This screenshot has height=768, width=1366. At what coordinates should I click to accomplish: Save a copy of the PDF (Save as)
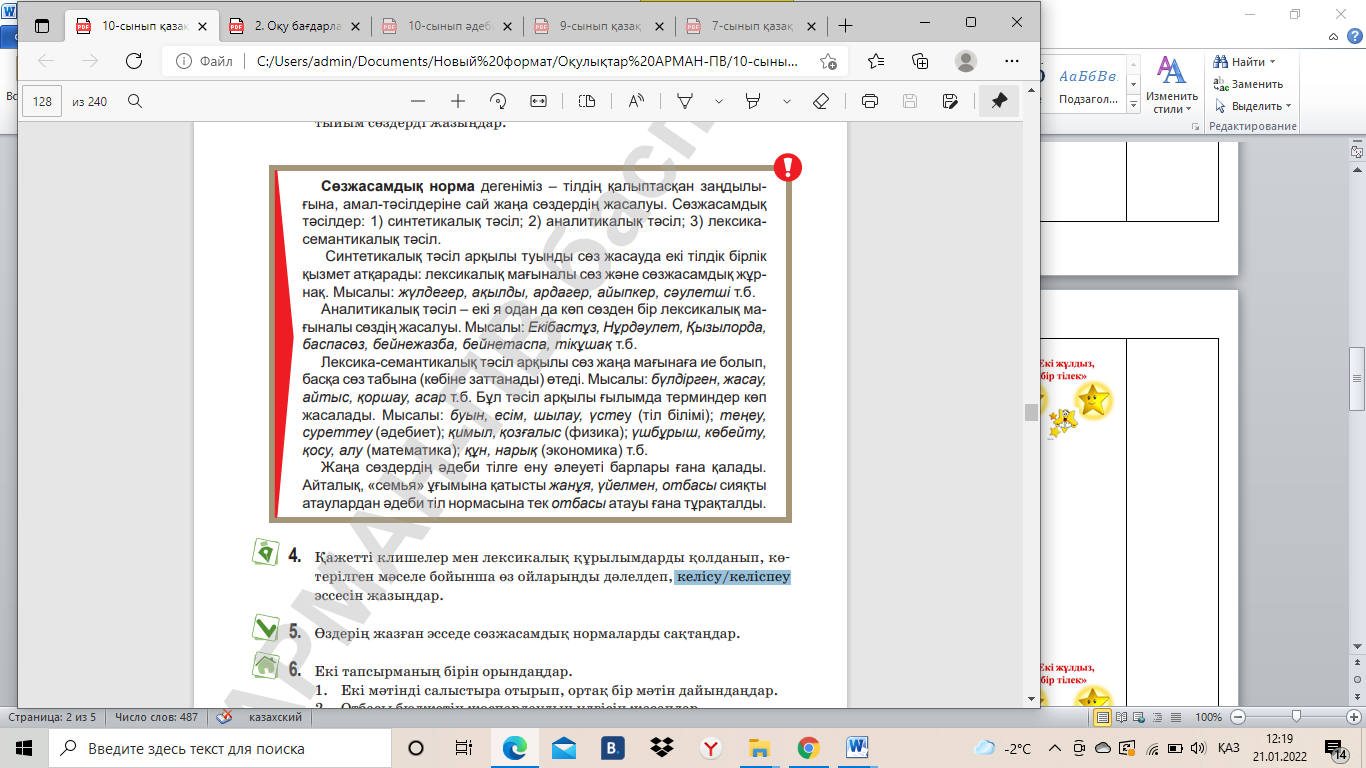(950, 101)
